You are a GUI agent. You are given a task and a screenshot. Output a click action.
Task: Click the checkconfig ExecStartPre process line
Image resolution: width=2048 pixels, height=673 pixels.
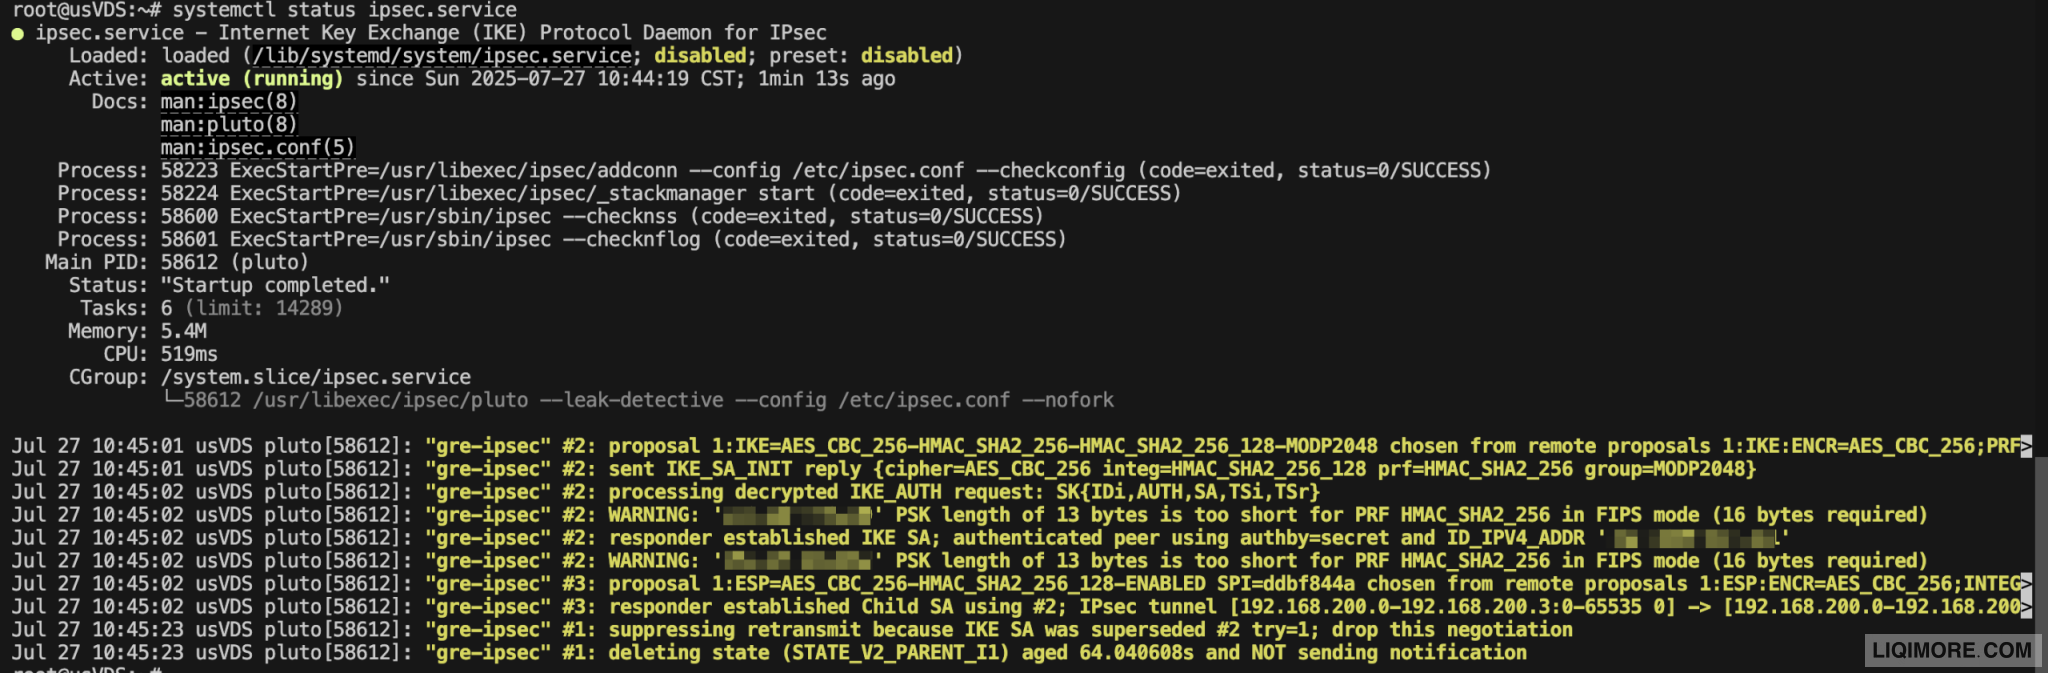click(x=774, y=171)
